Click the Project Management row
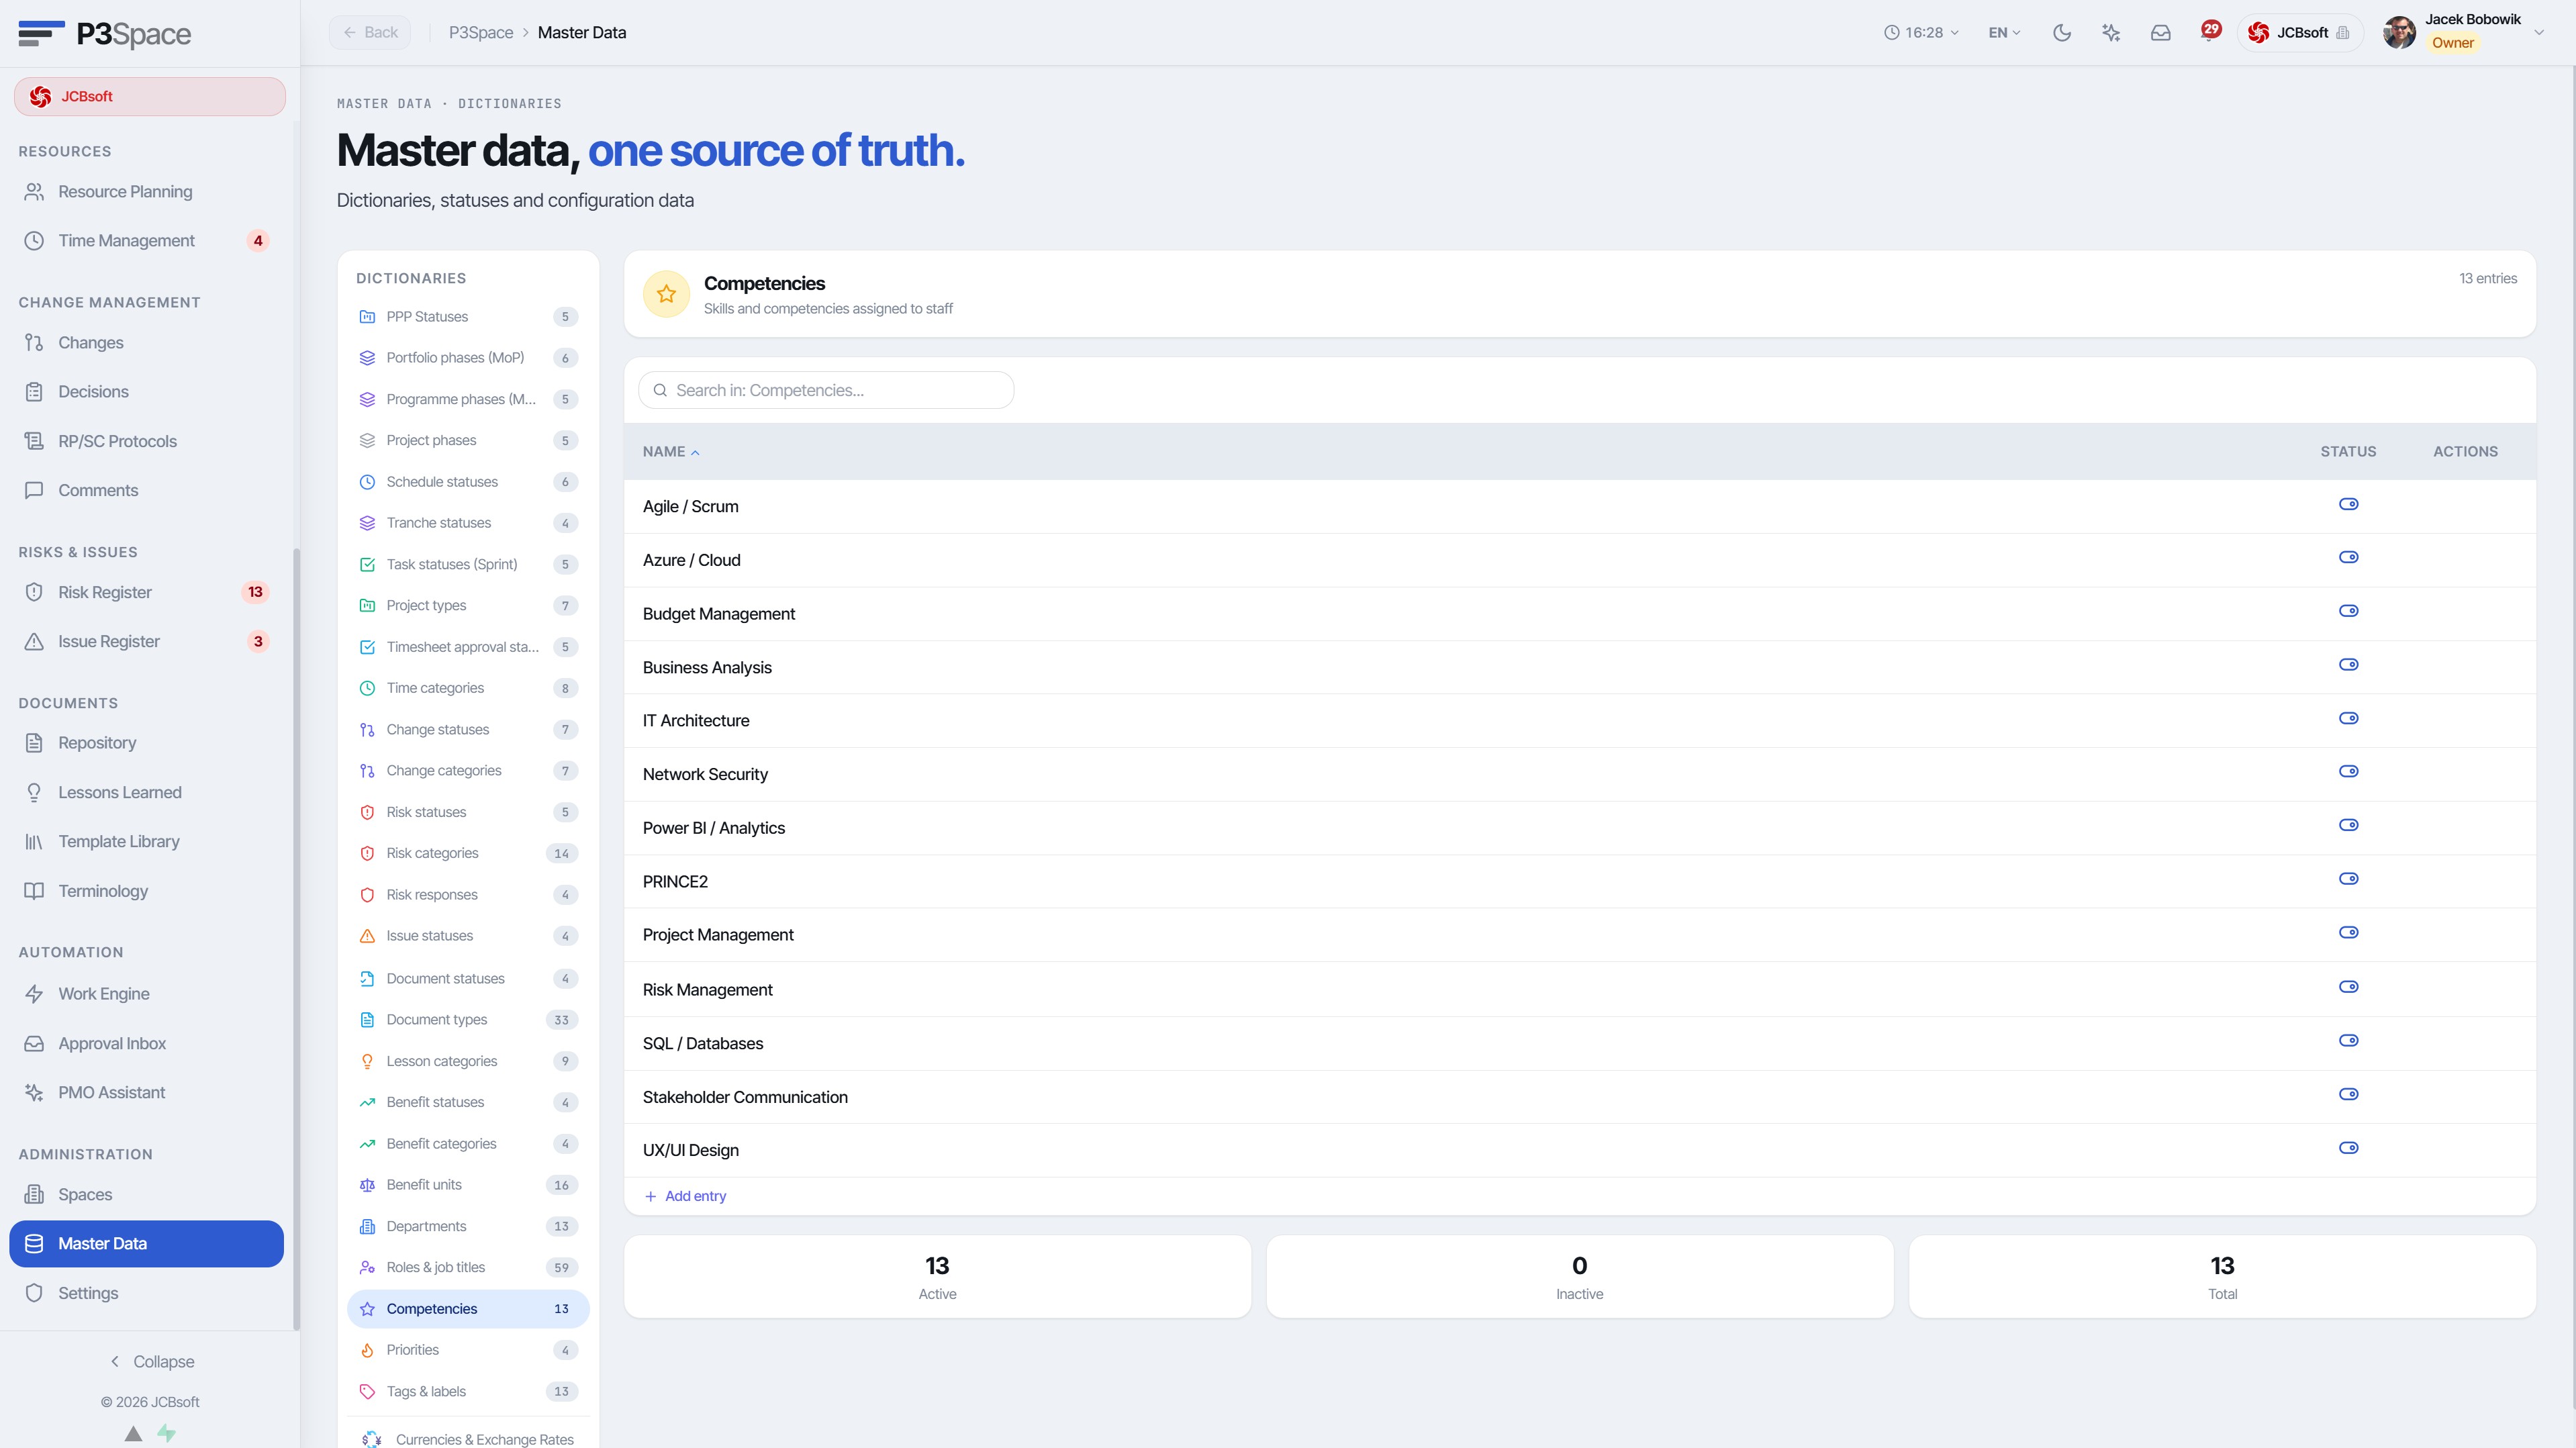The width and height of the screenshot is (2576, 1448). click(1580, 935)
